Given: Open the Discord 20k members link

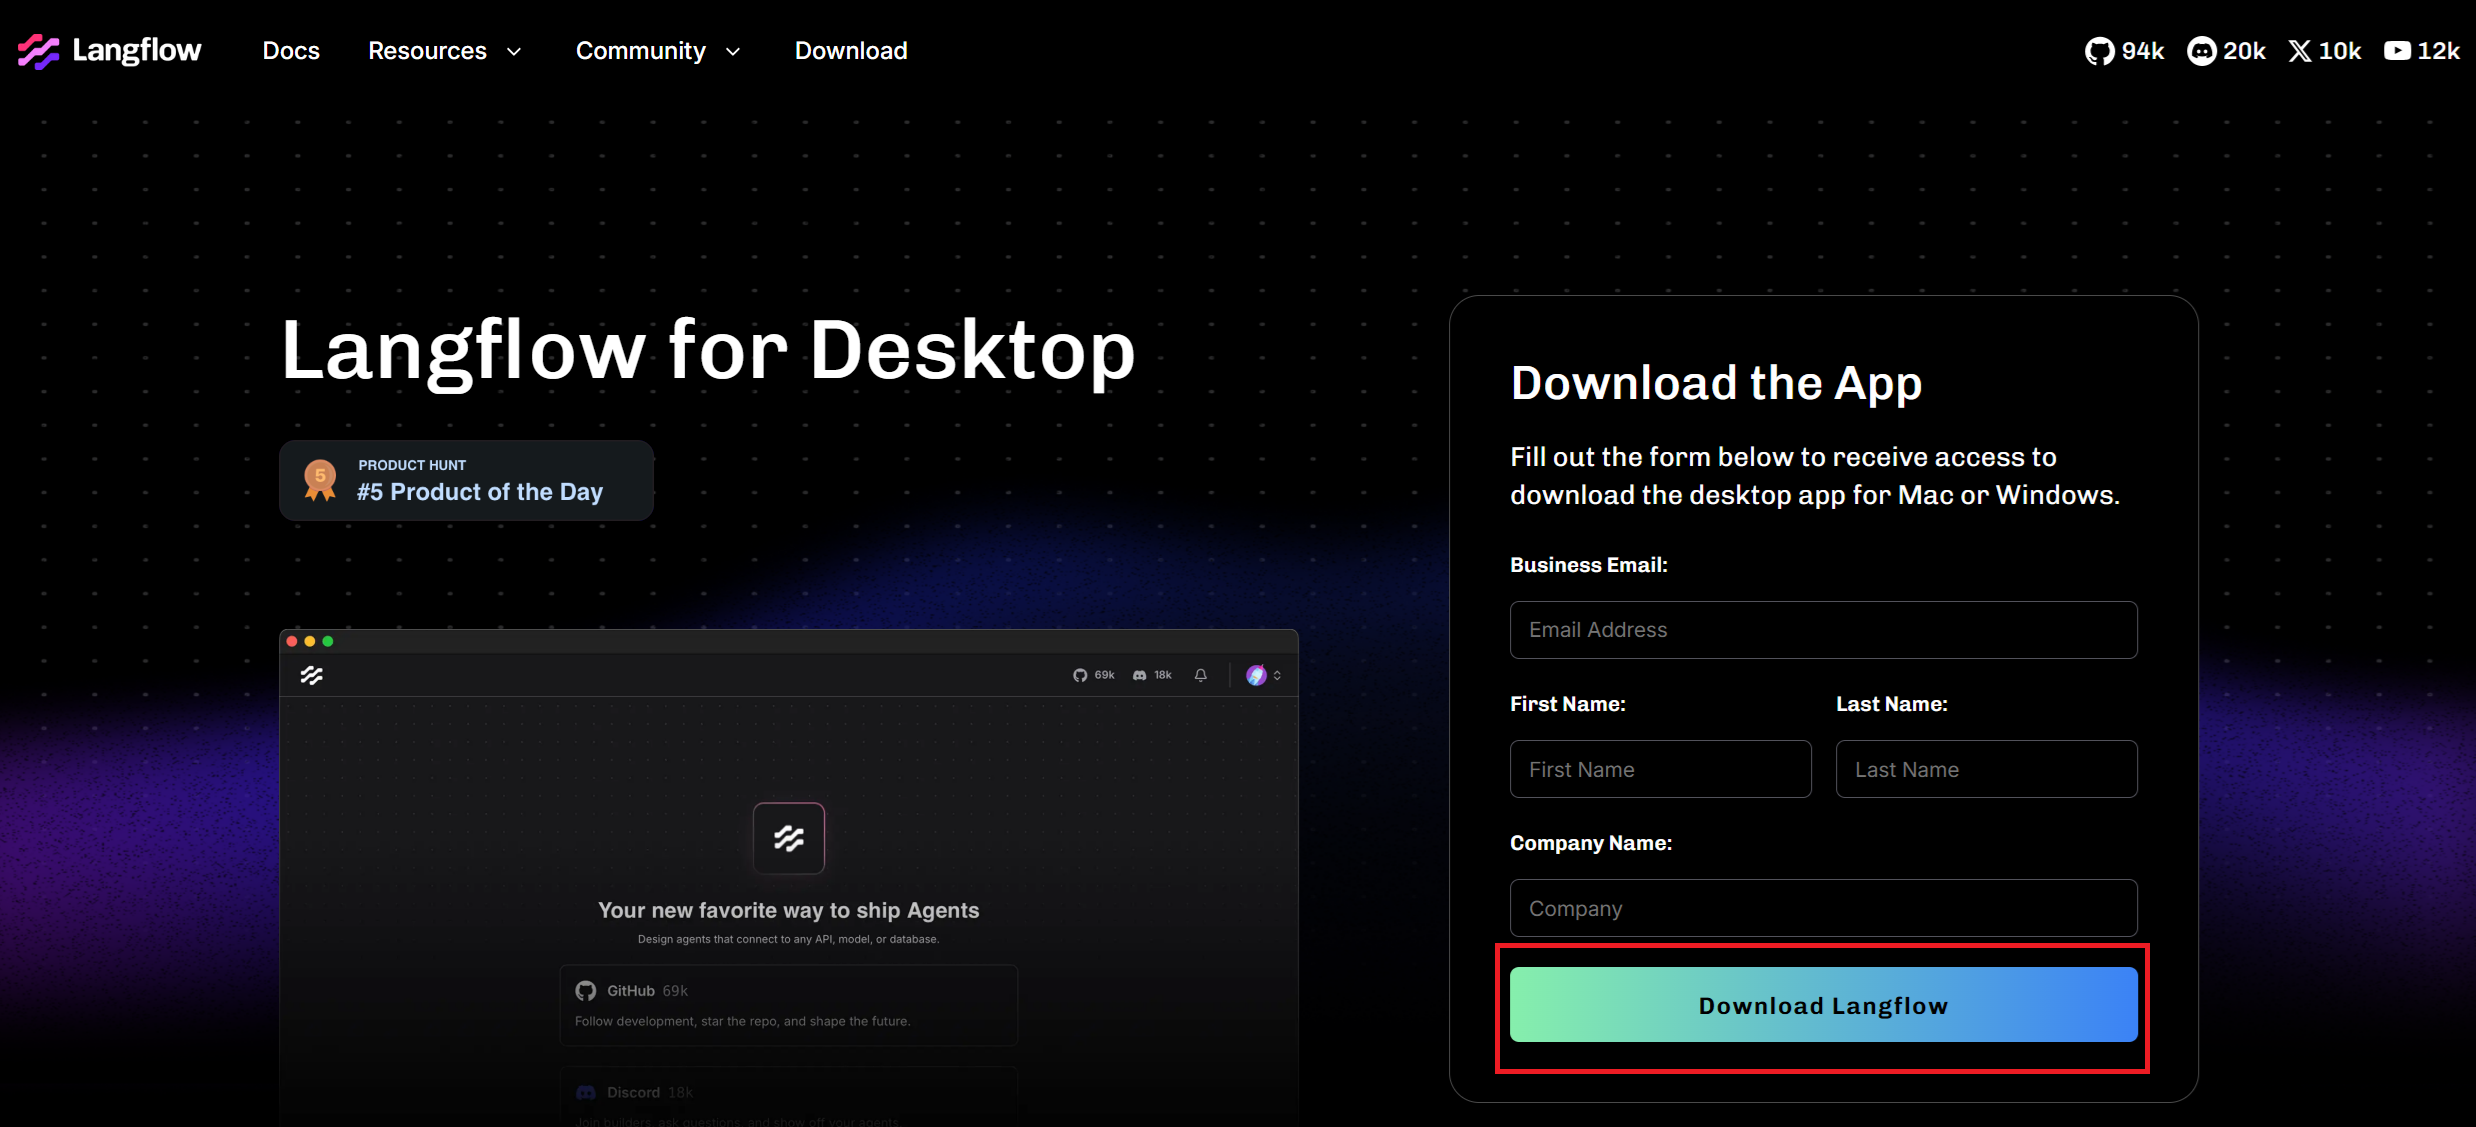Looking at the screenshot, I should 2226,51.
